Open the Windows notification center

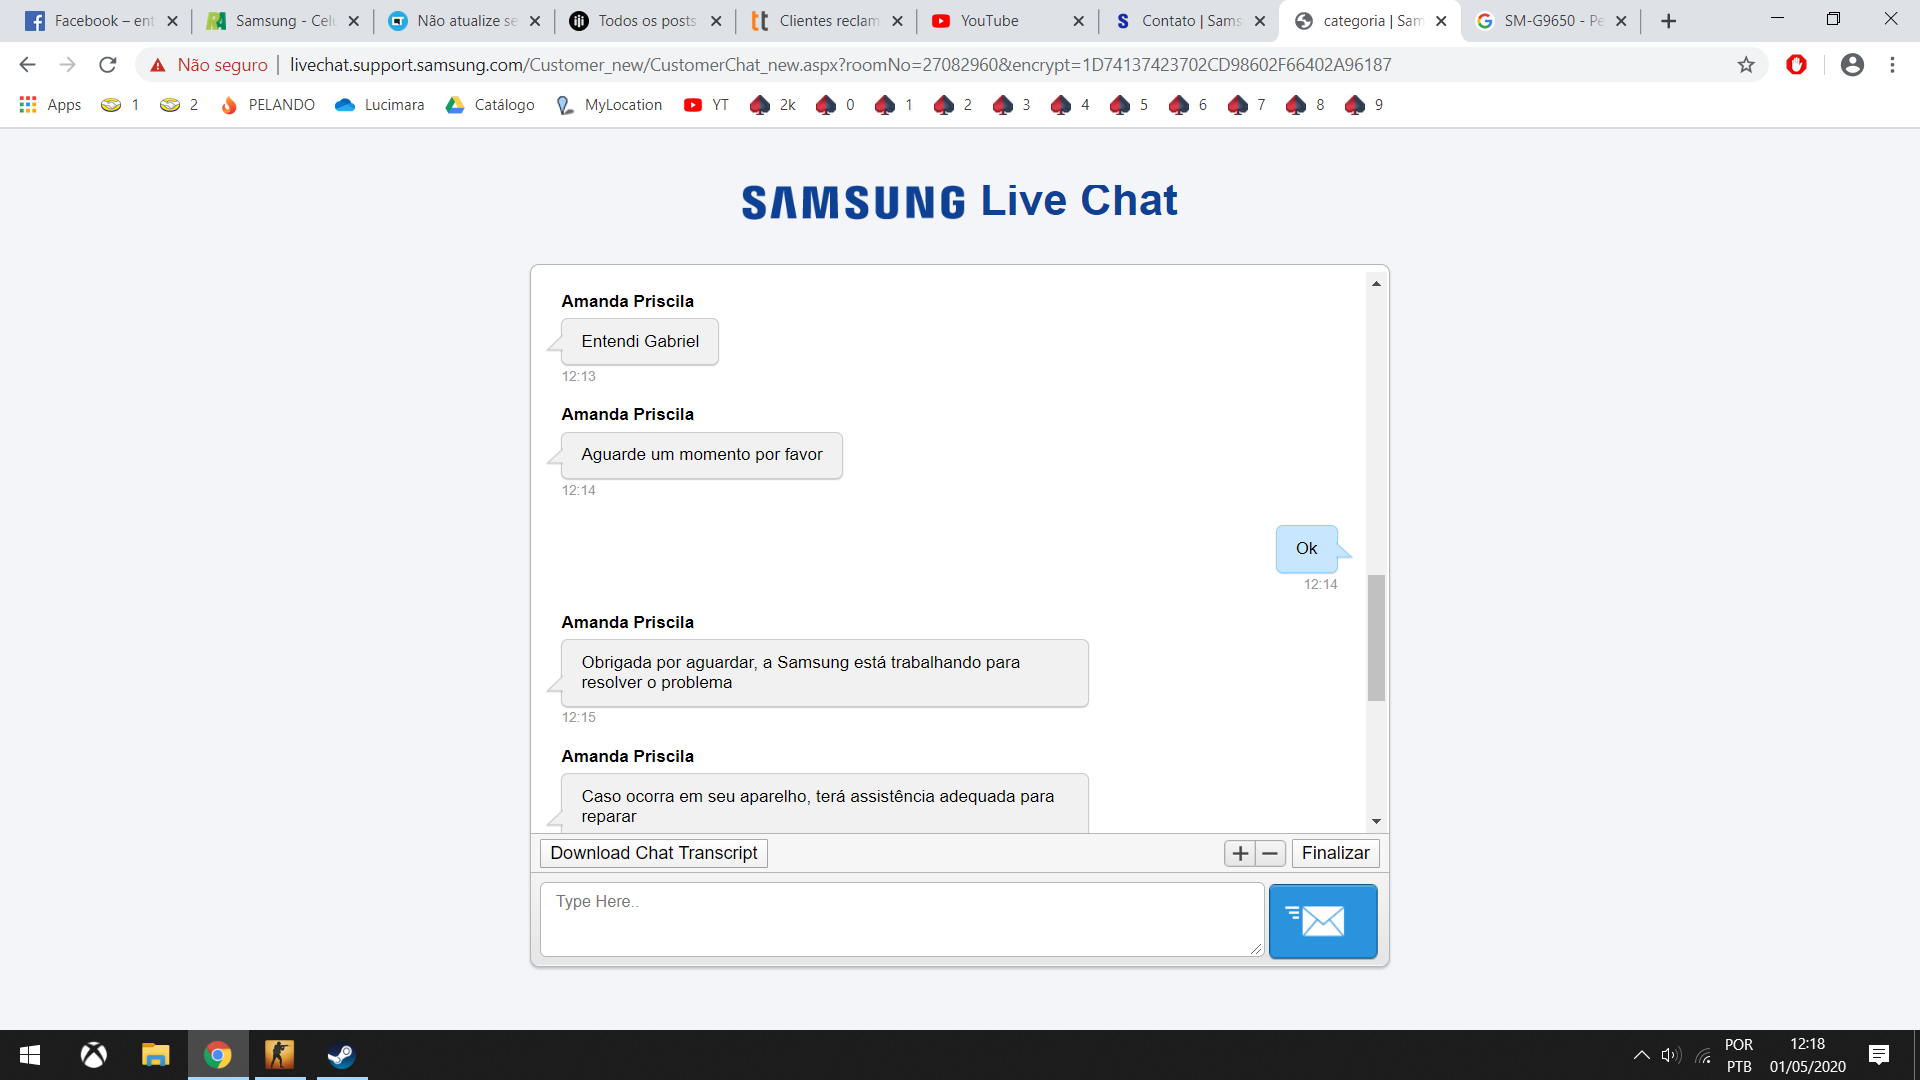coord(1879,1055)
